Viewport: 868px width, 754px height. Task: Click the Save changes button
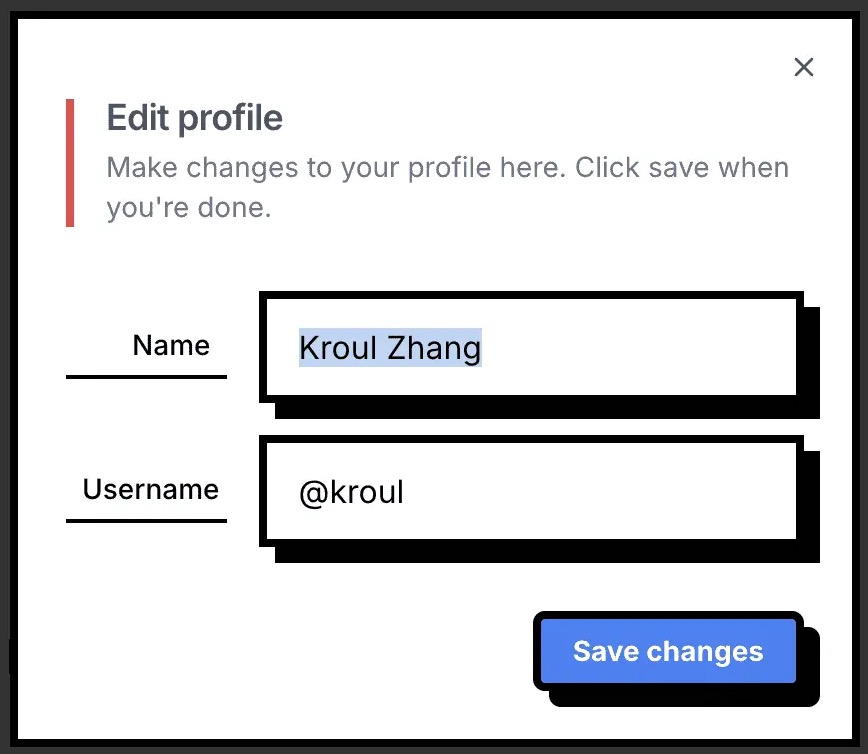[667, 652]
